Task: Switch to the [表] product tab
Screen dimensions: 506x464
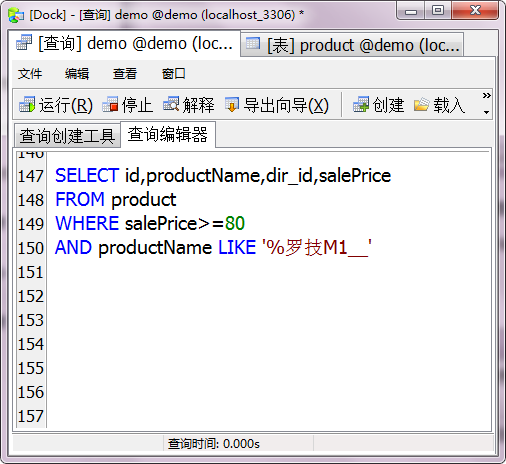Action: point(352,45)
